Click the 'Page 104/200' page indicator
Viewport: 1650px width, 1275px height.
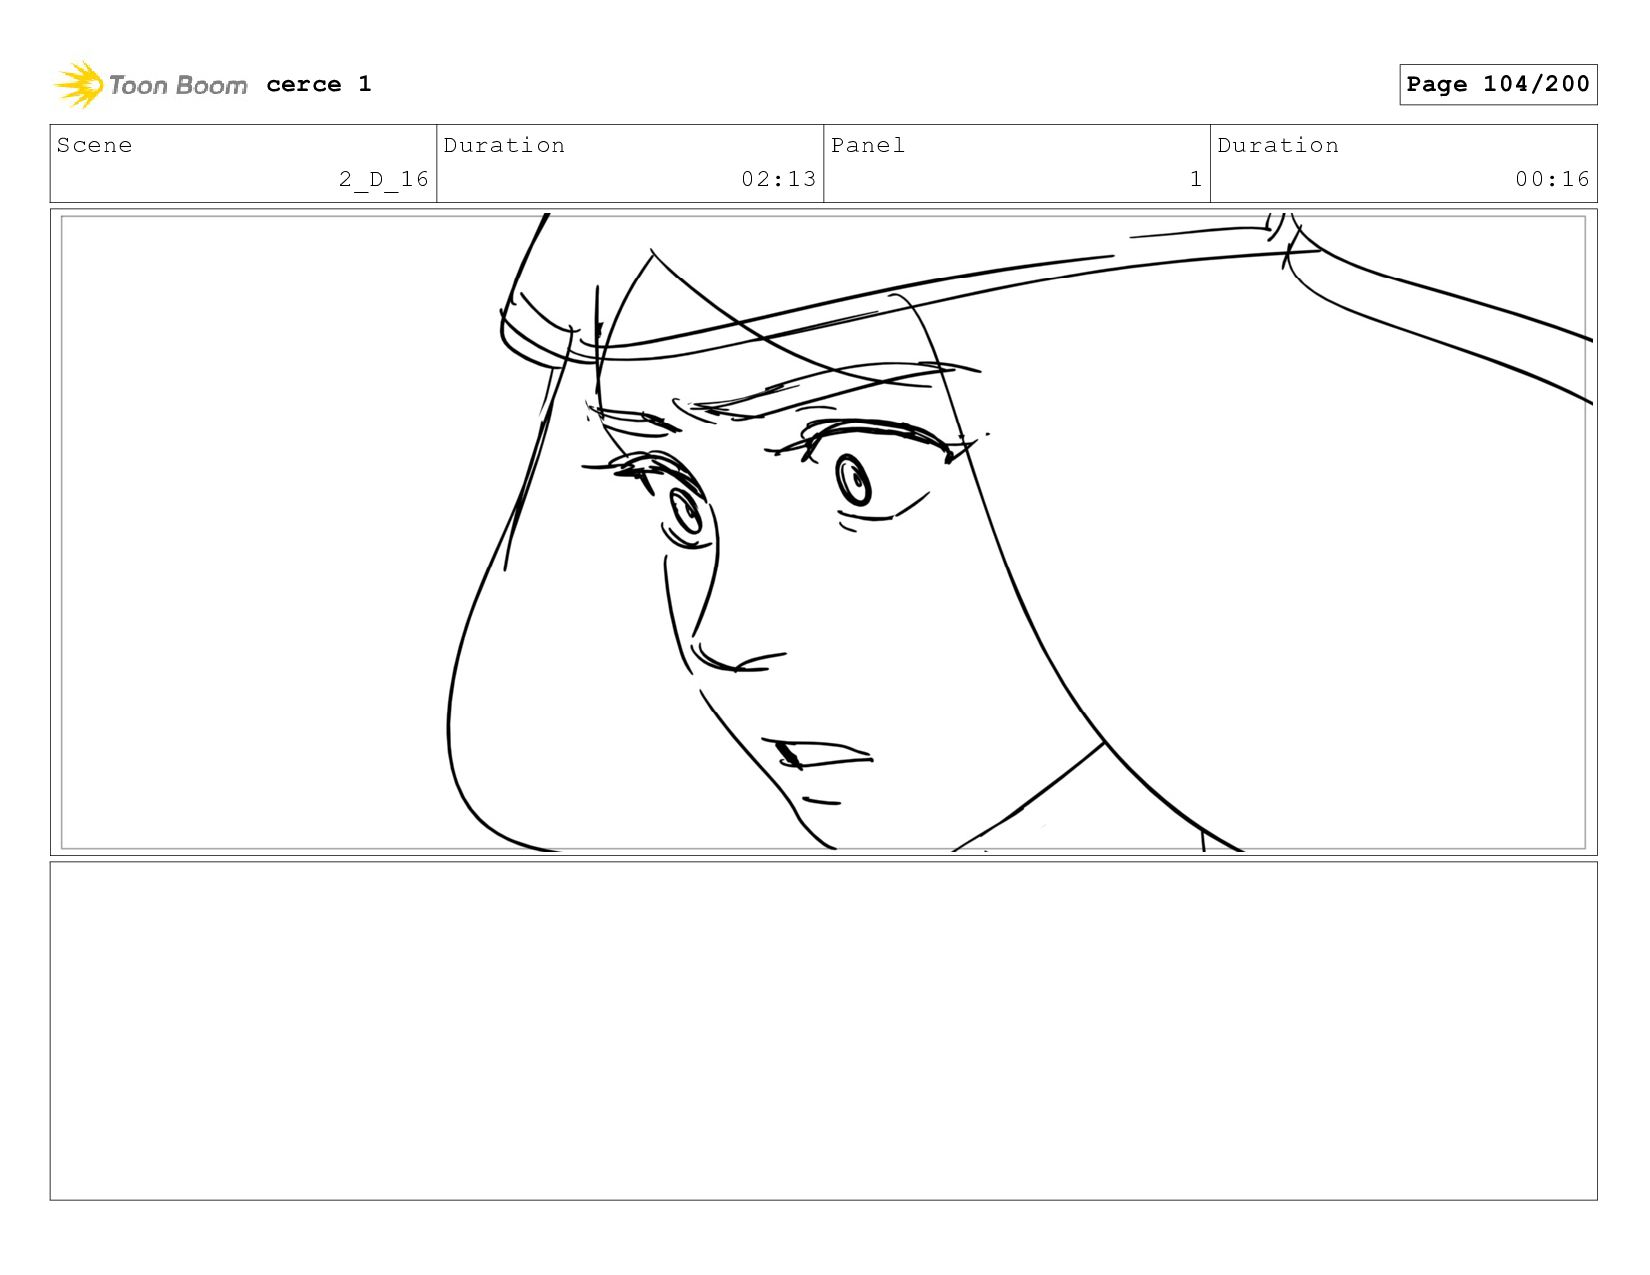pyautogui.click(x=1498, y=84)
